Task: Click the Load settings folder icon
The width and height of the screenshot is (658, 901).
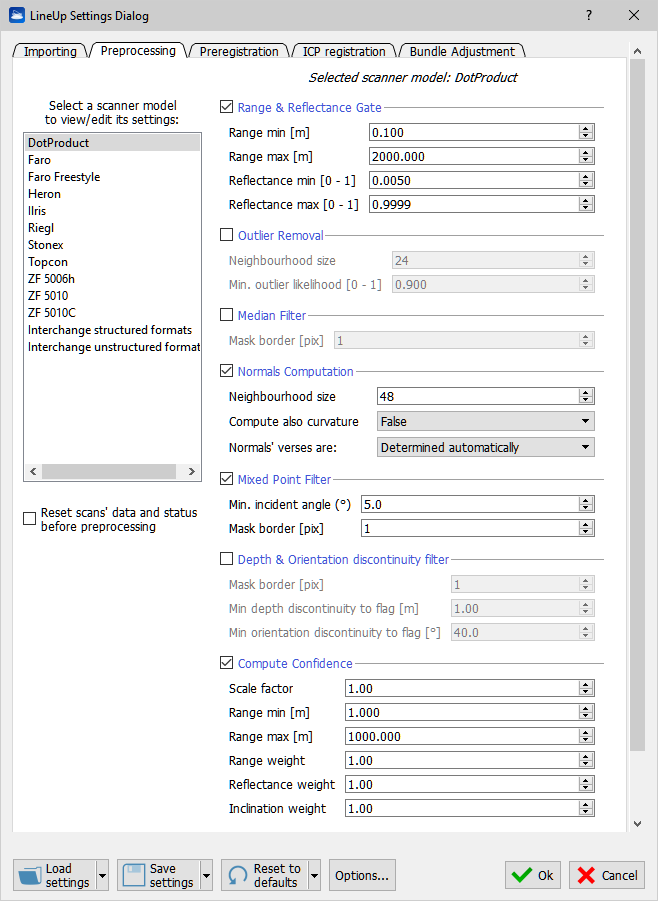Action: tap(30, 875)
